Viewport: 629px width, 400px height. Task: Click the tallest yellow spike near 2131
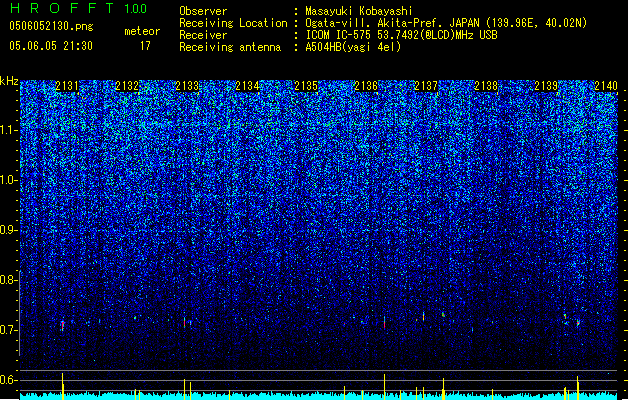[63, 386]
